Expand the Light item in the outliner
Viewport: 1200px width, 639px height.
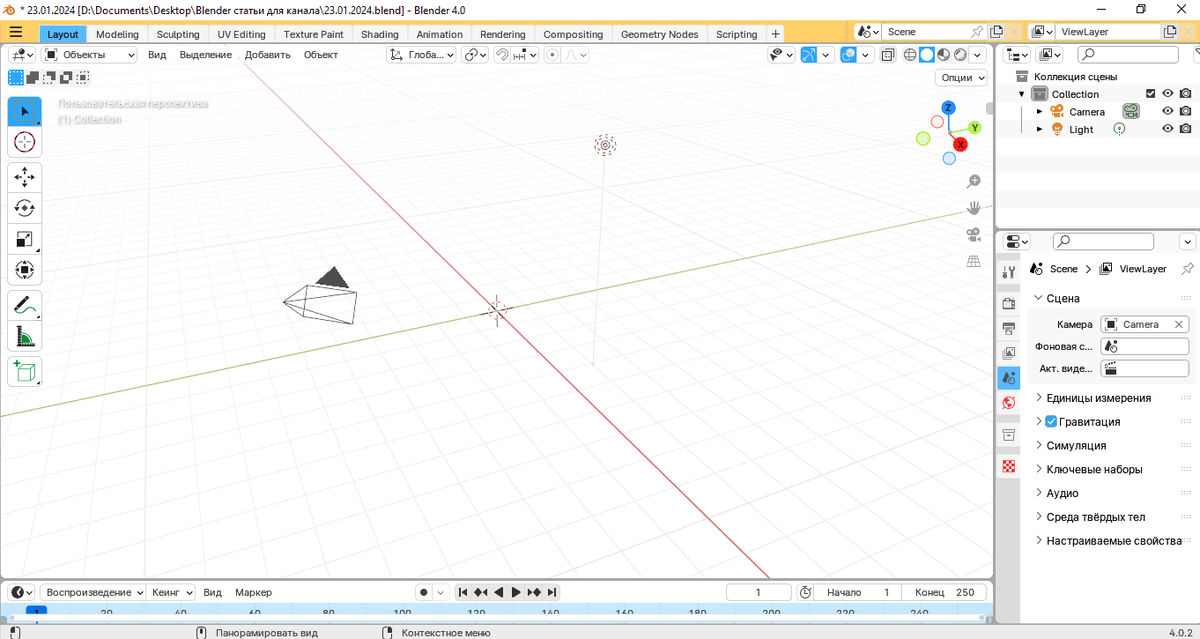click(x=1039, y=129)
